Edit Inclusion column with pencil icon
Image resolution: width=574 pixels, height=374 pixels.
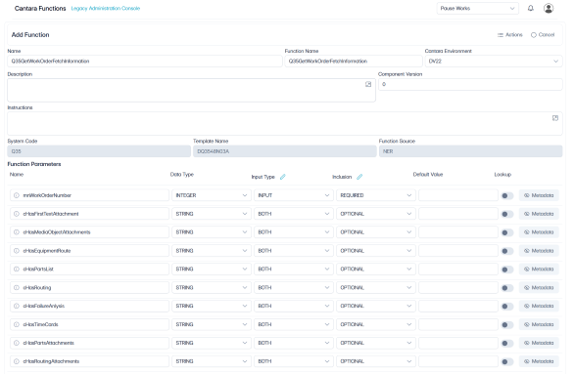point(359,177)
